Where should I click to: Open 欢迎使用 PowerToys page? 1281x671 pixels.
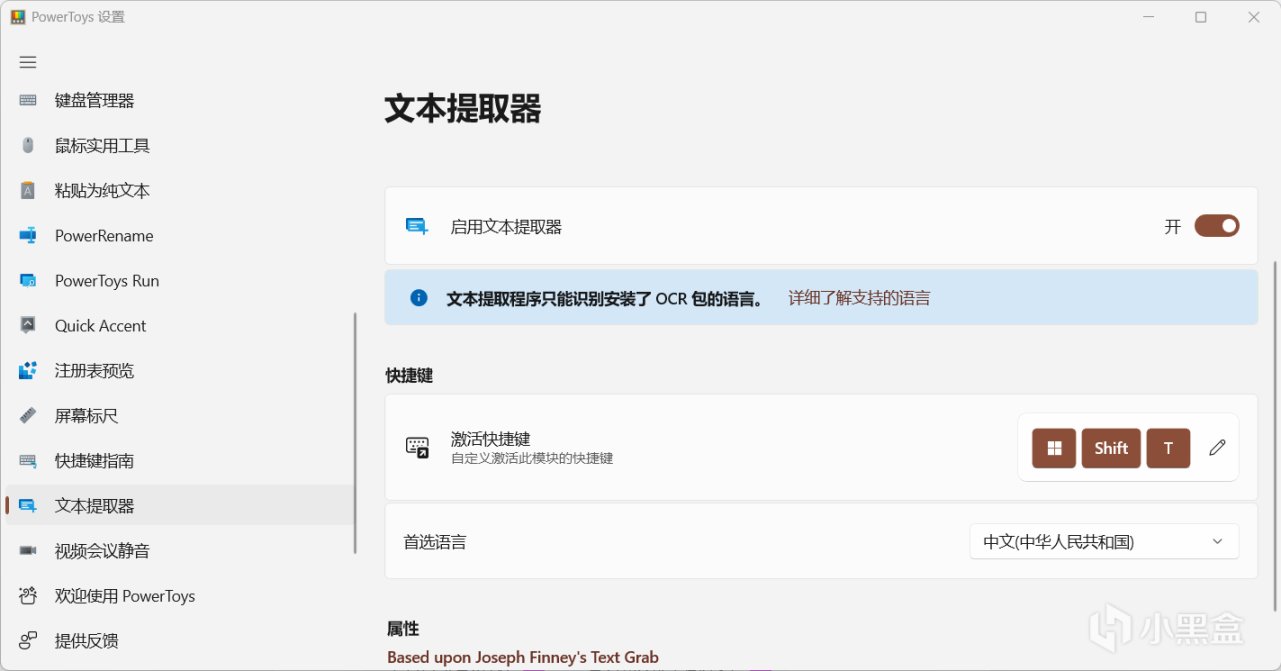point(180,596)
